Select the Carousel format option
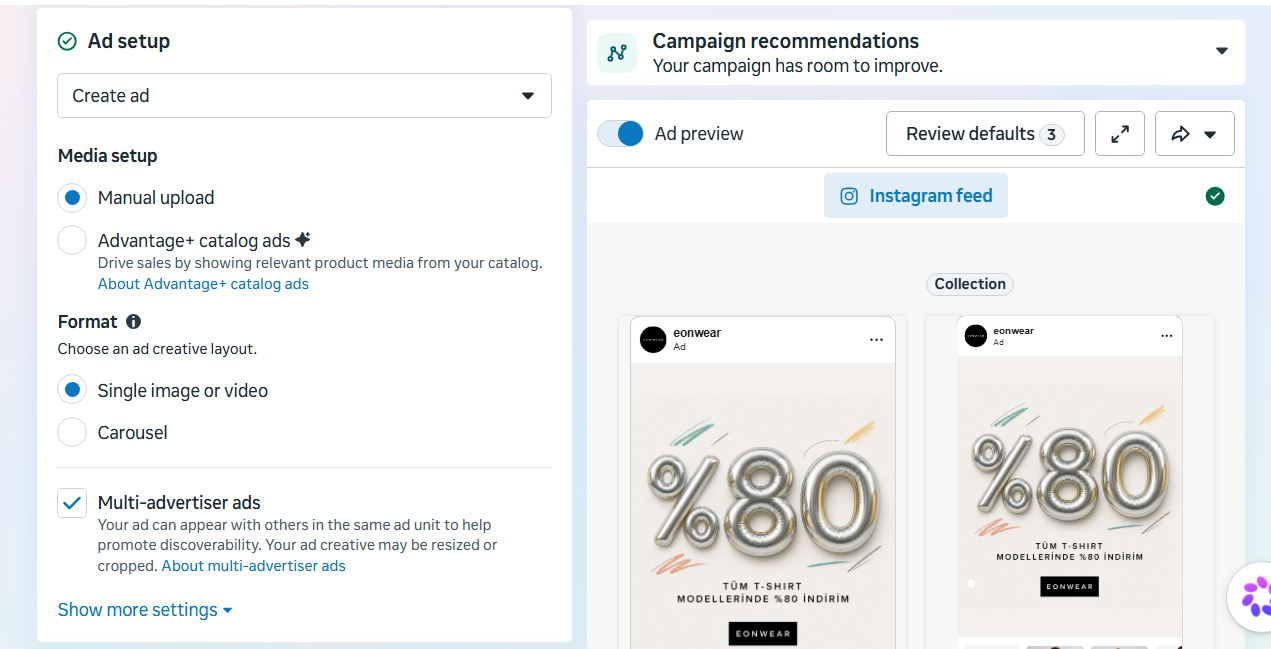 72,432
